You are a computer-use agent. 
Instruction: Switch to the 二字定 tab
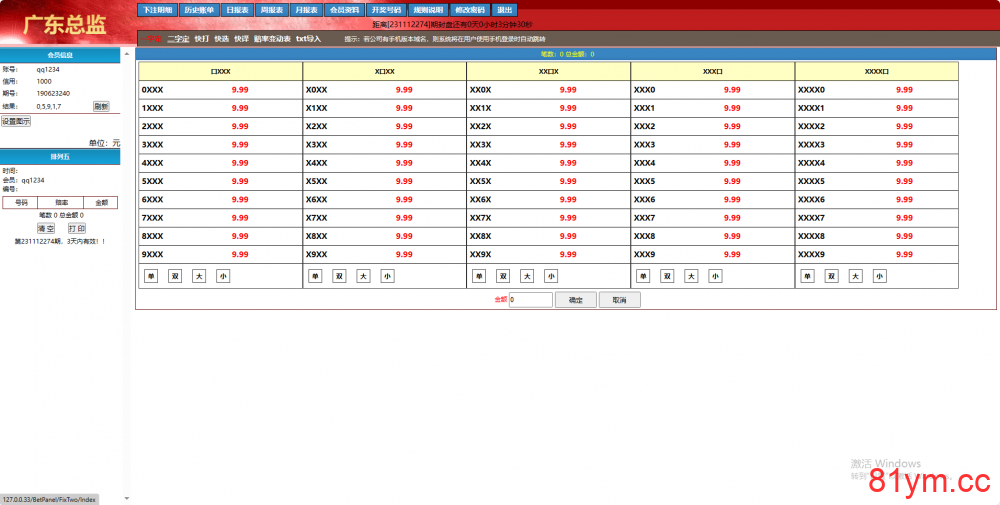178,39
